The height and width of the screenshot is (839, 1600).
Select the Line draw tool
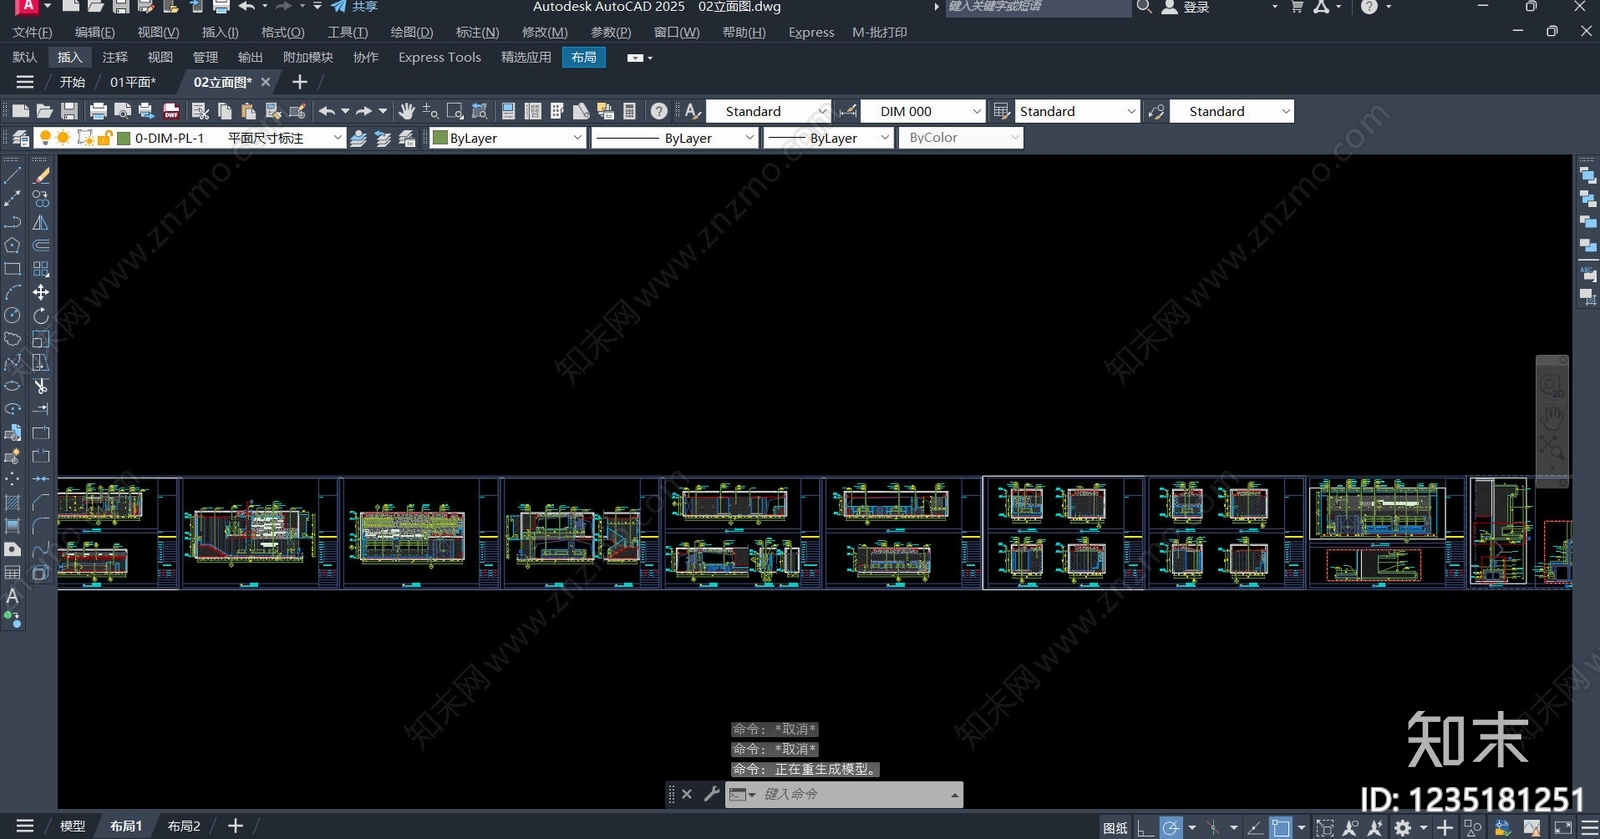click(x=12, y=175)
